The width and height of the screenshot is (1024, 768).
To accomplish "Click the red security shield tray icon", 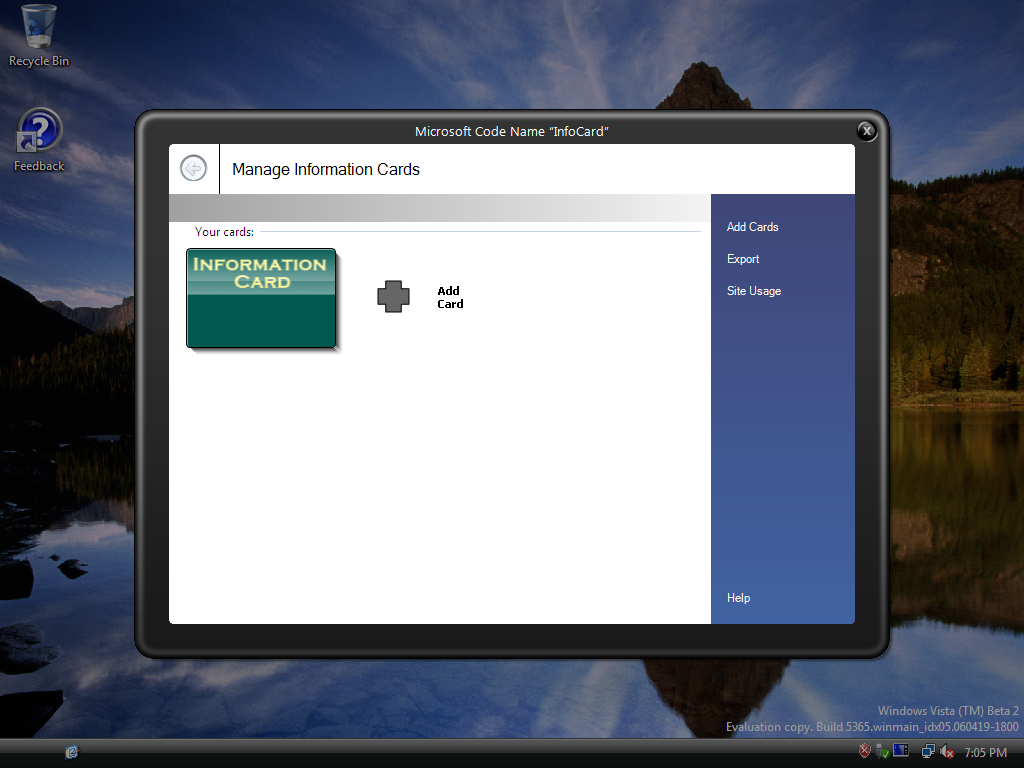I will coord(864,751).
